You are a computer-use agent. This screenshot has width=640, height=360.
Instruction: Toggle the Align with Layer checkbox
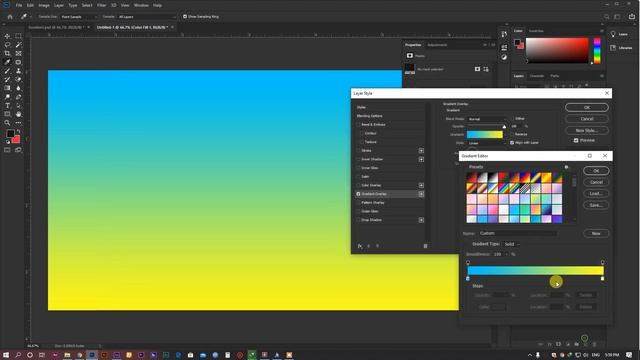pos(512,143)
